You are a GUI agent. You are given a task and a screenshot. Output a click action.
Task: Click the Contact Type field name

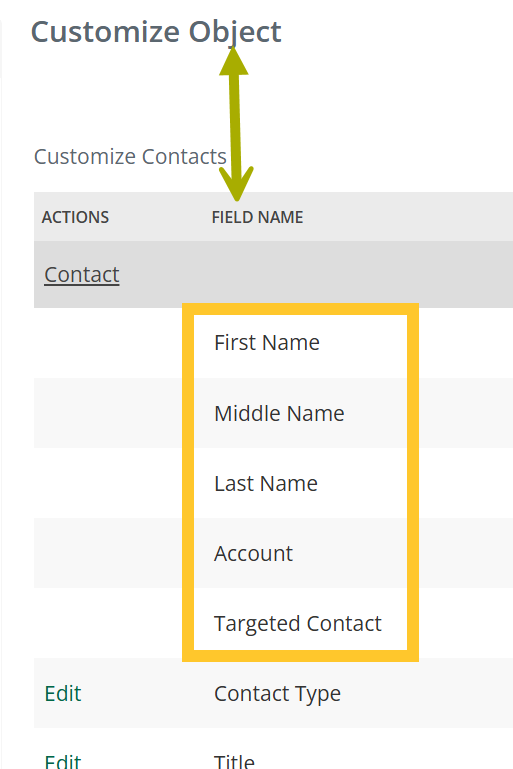[x=277, y=694]
